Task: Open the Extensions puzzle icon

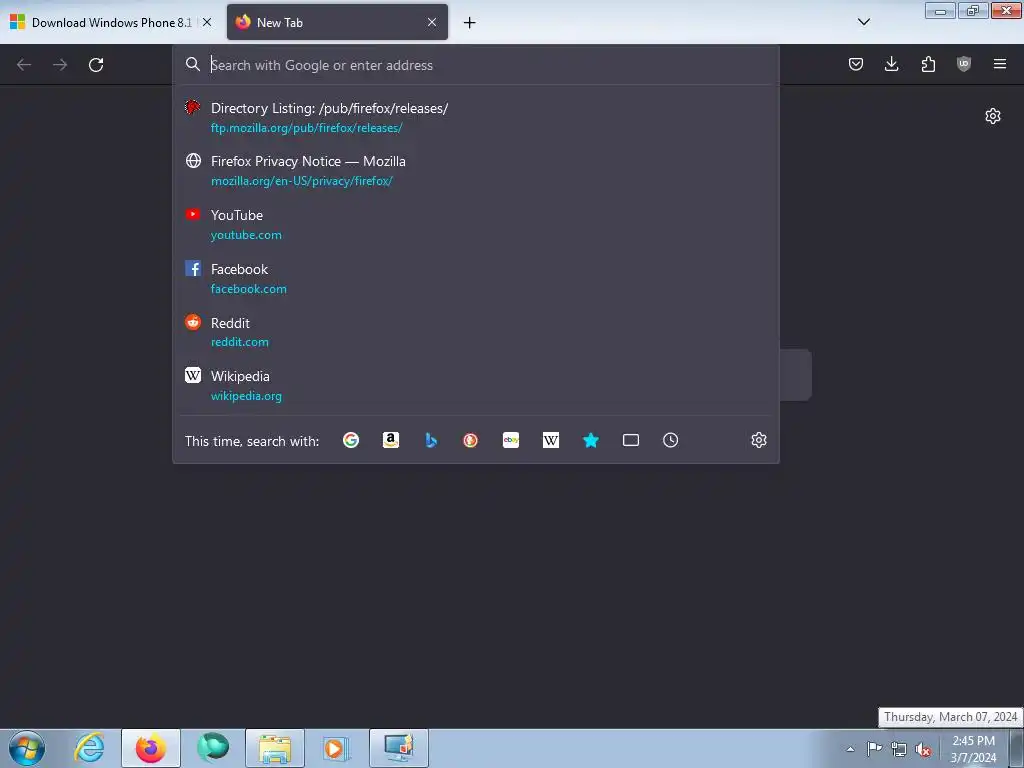Action: coord(928,64)
